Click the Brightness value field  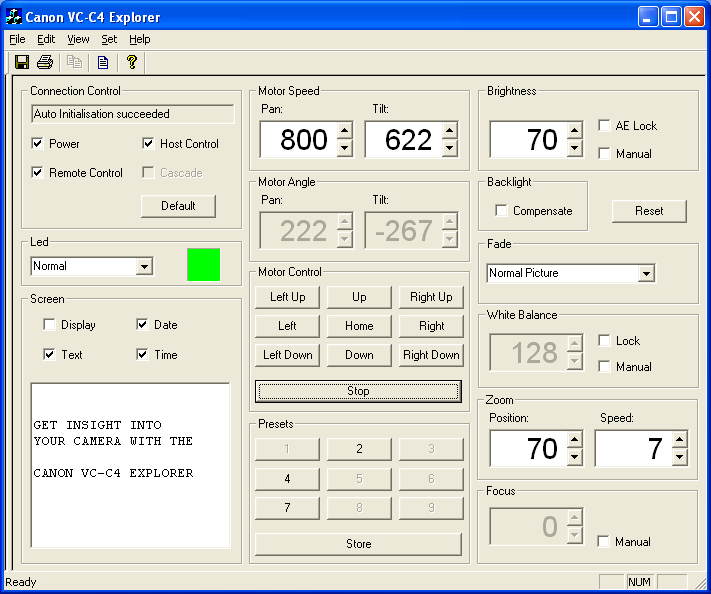529,139
